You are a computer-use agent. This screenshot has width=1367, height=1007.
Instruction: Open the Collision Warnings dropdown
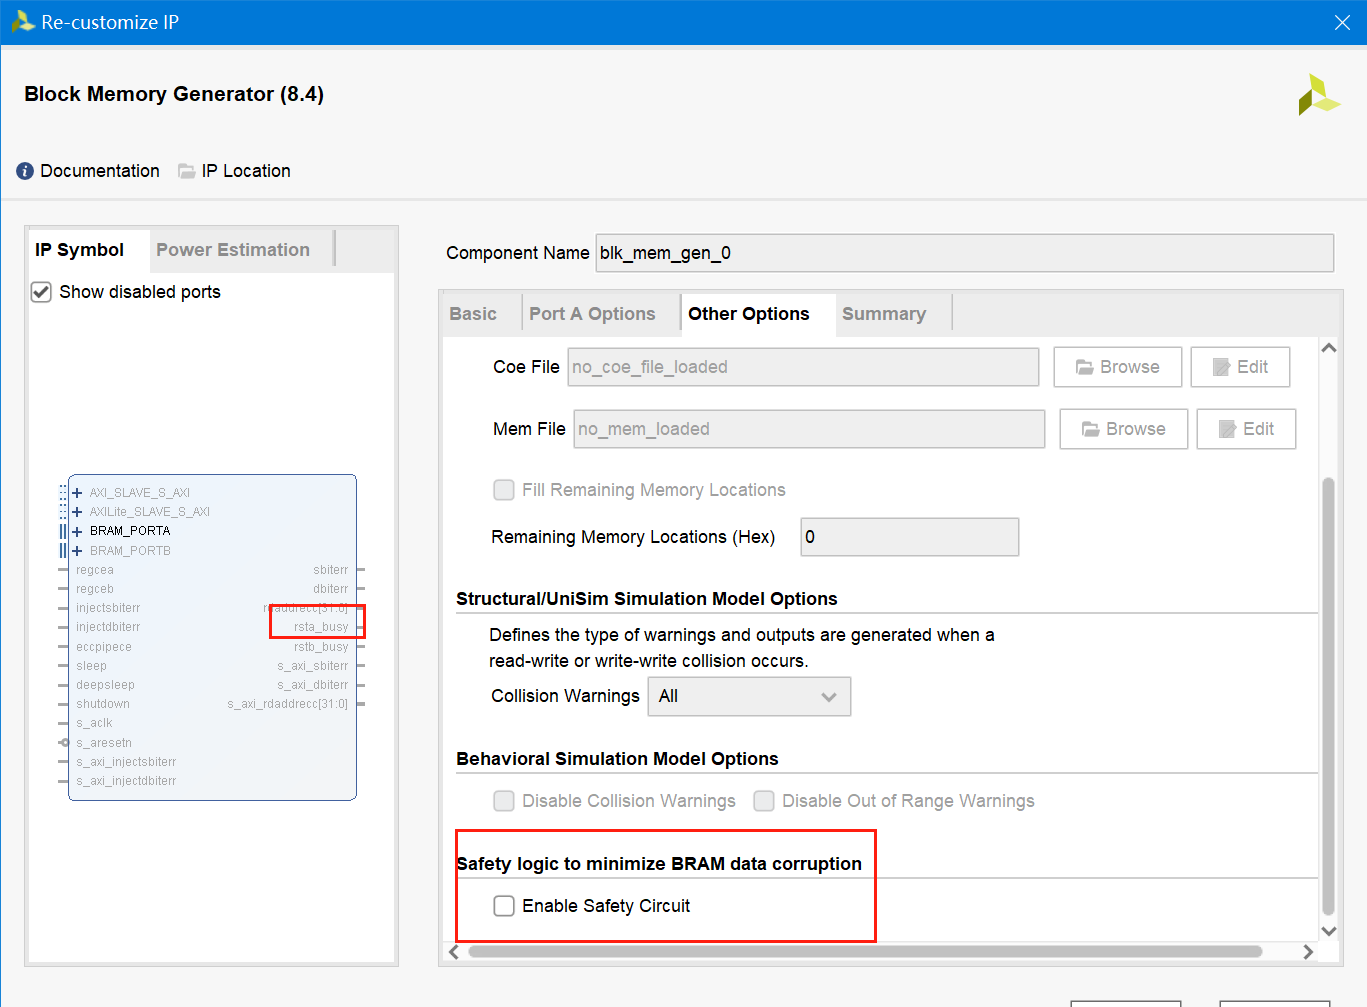[750, 697]
